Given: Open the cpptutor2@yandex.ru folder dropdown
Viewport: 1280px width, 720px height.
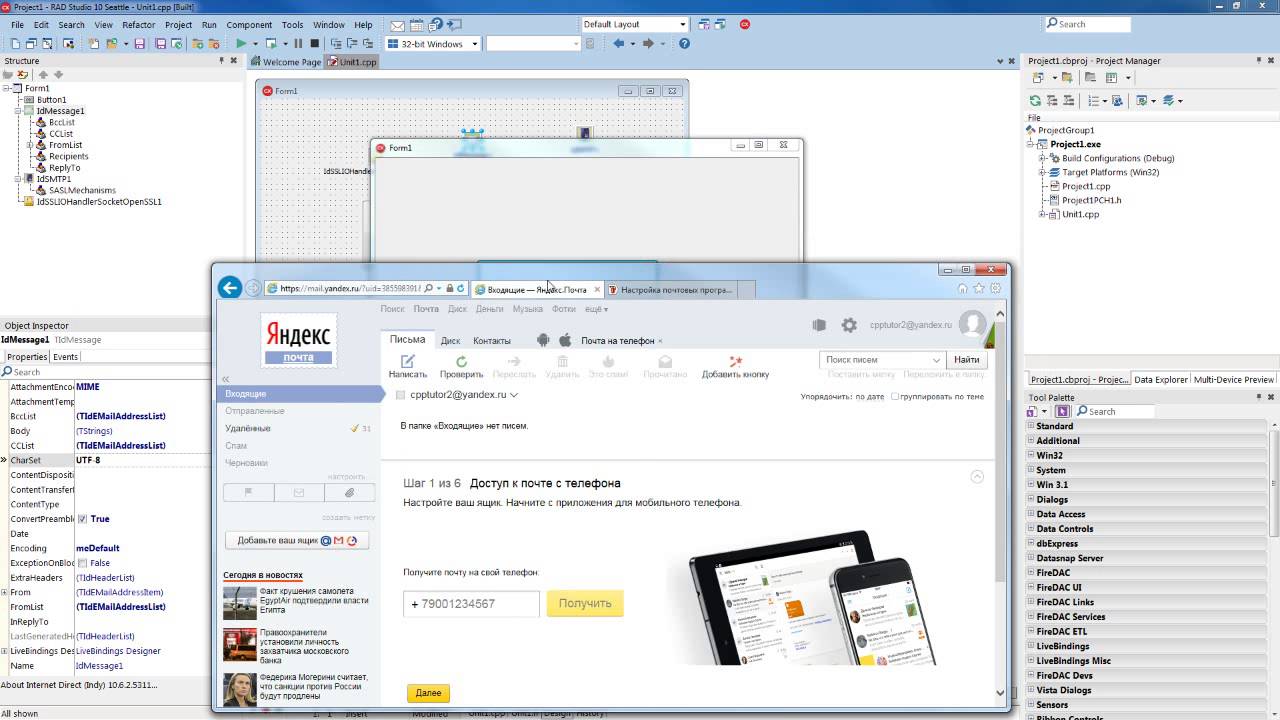Looking at the screenshot, I should (x=514, y=395).
